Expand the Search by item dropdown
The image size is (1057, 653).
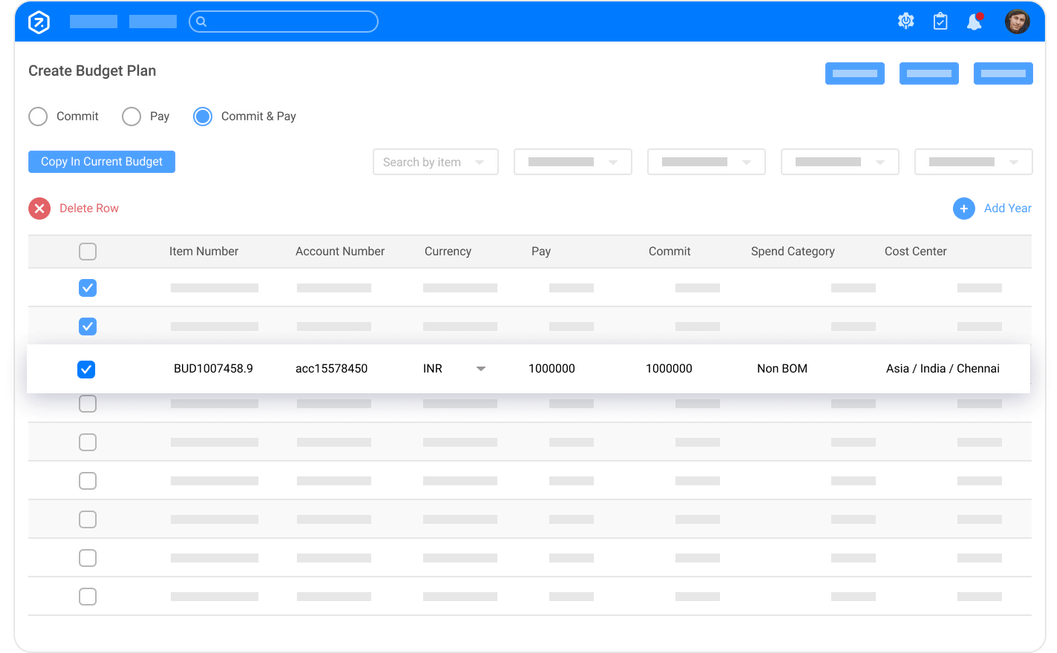pos(435,162)
